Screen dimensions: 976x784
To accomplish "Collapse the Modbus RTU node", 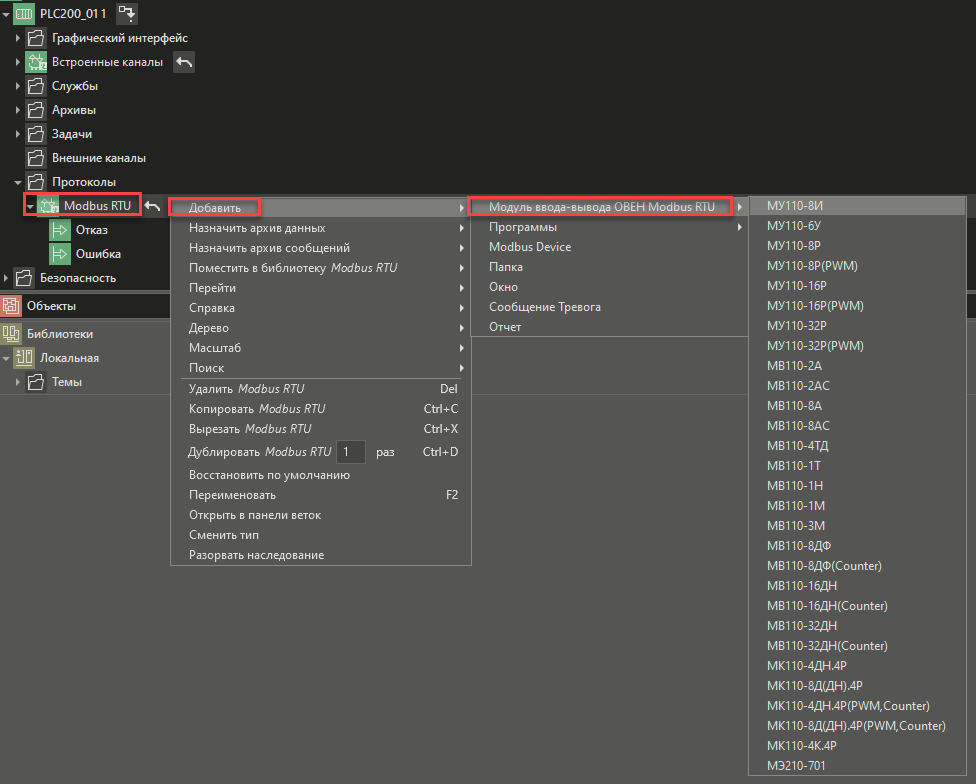I will tap(30, 206).
